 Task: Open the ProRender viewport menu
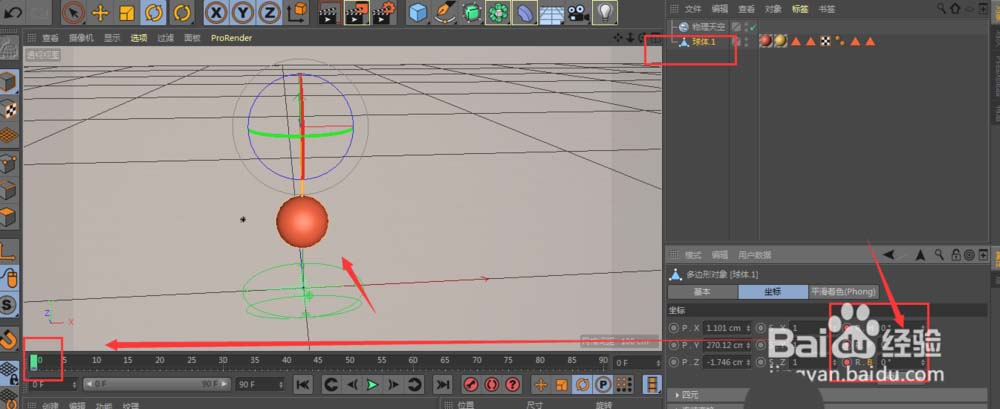pyautogui.click(x=231, y=38)
